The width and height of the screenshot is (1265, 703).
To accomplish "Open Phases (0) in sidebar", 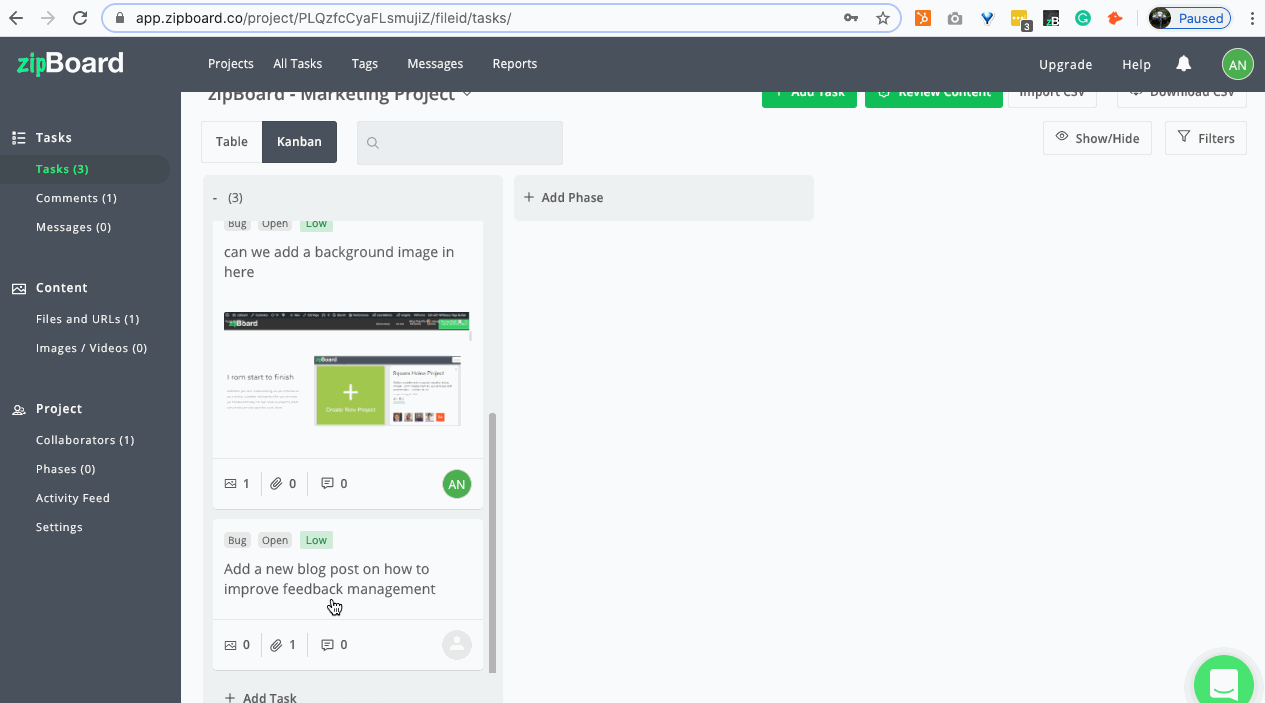I will click(65, 469).
